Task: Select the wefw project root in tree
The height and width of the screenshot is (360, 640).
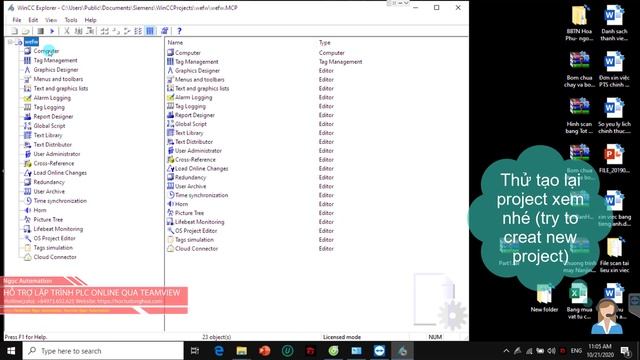Action: 31,42
